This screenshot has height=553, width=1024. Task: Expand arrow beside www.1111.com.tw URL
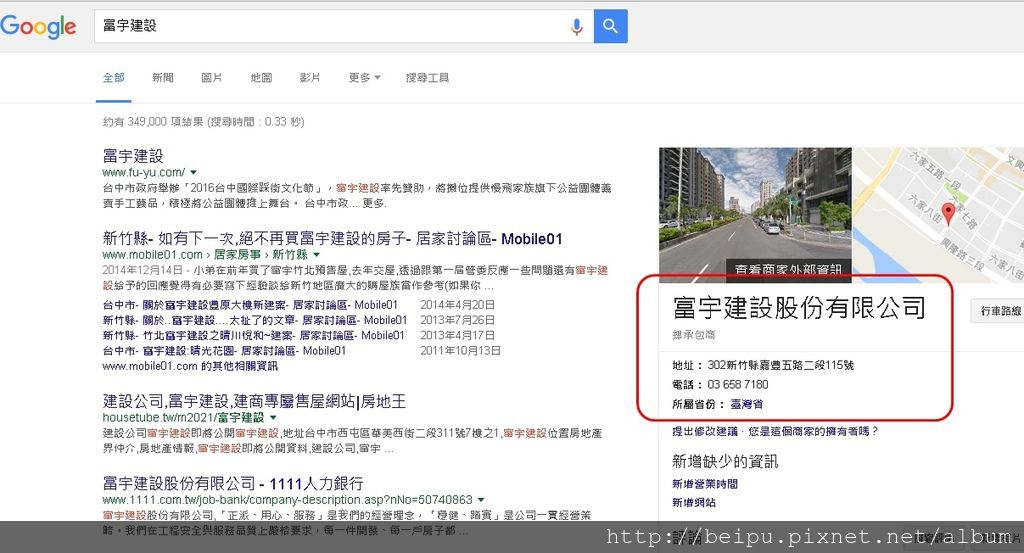click(x=481, y=499)
